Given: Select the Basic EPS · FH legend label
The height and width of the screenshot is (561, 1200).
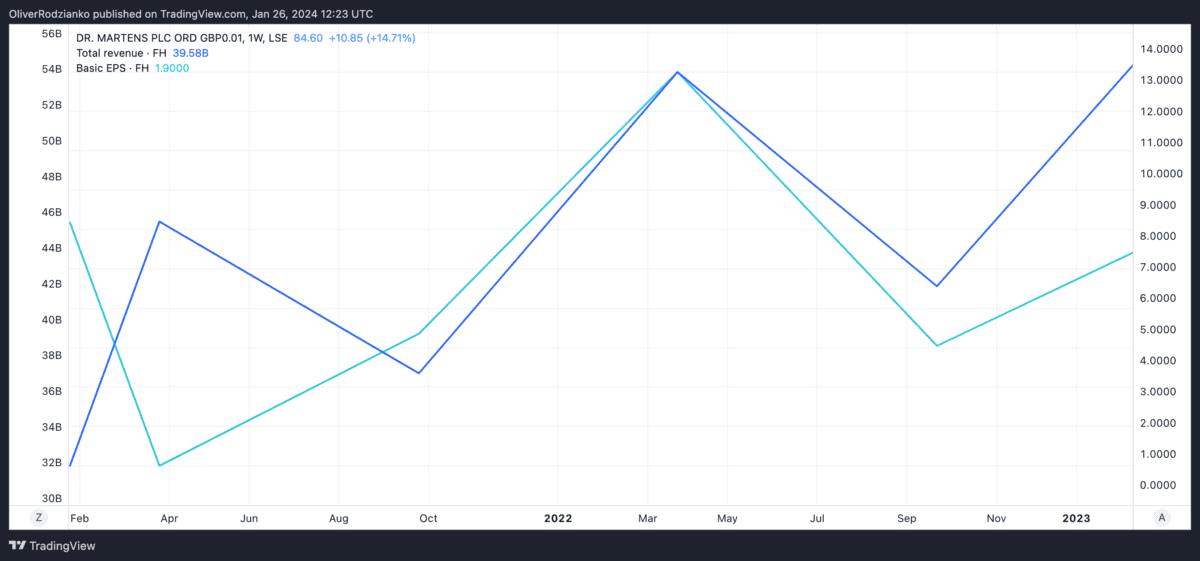Looking at the screenshot, I should (x=113, y=68).
